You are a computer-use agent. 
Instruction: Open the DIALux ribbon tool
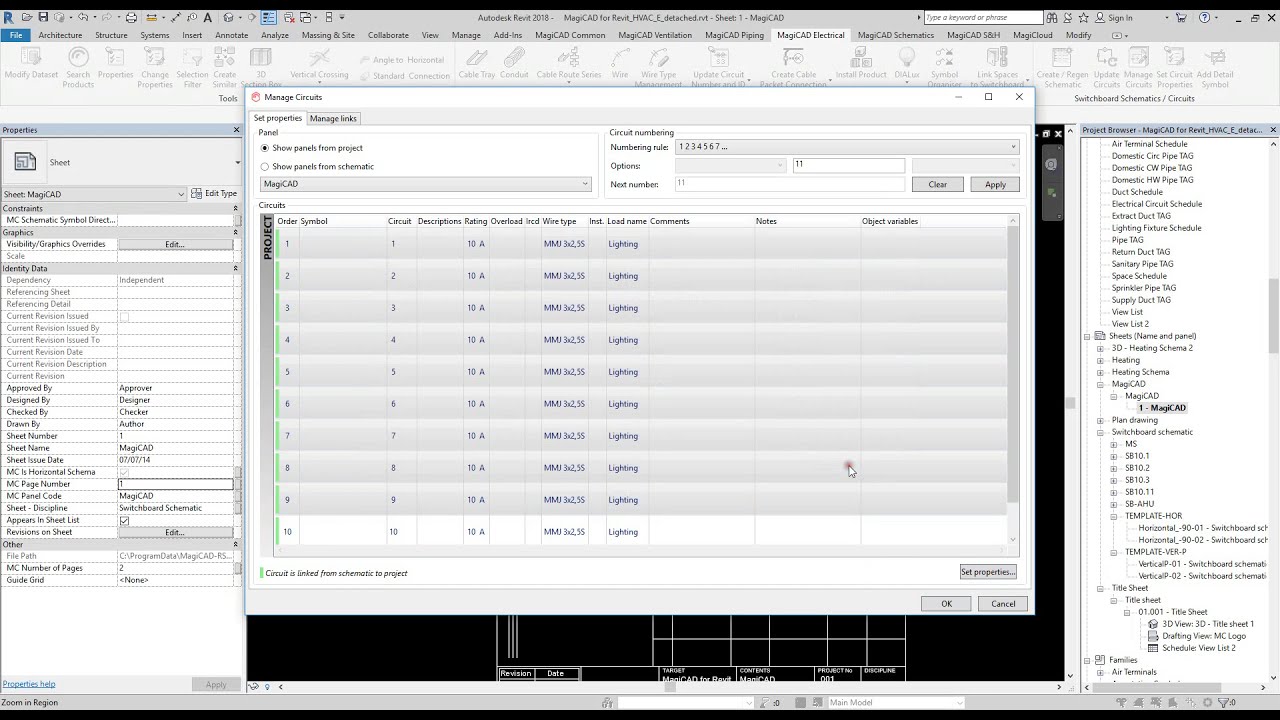907,63
